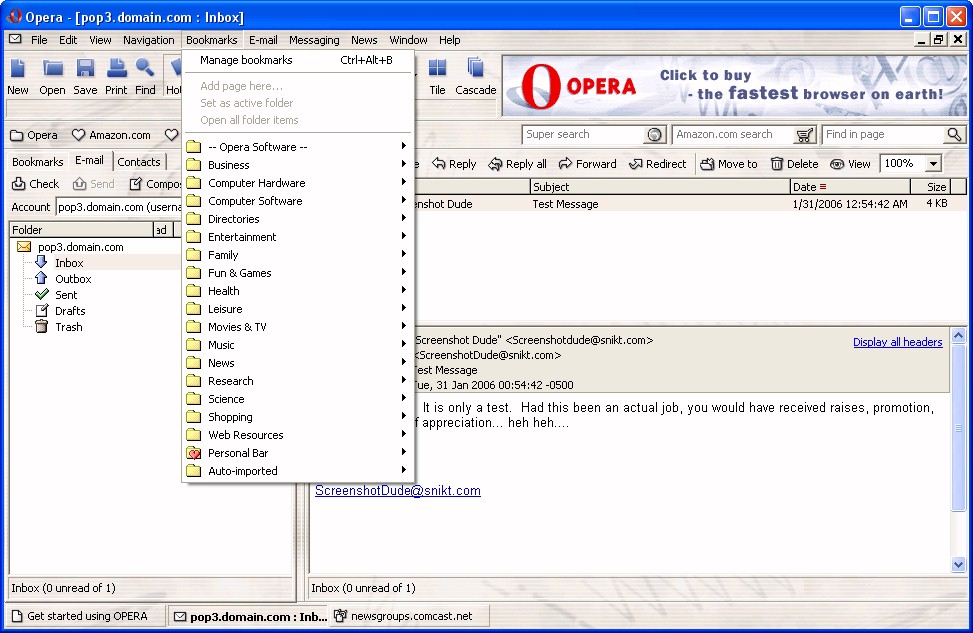Click the Open file toolbar icon

pos(53,68)
